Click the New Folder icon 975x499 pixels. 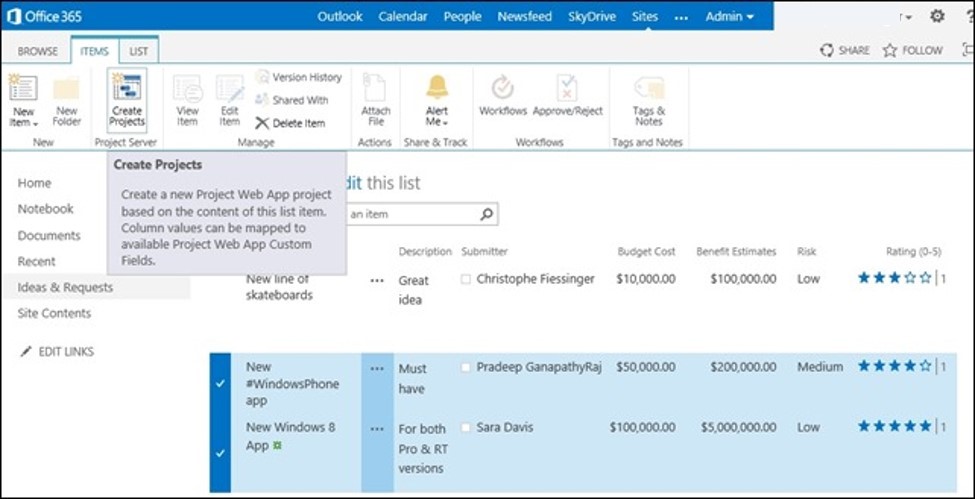[x=67, y=88]
